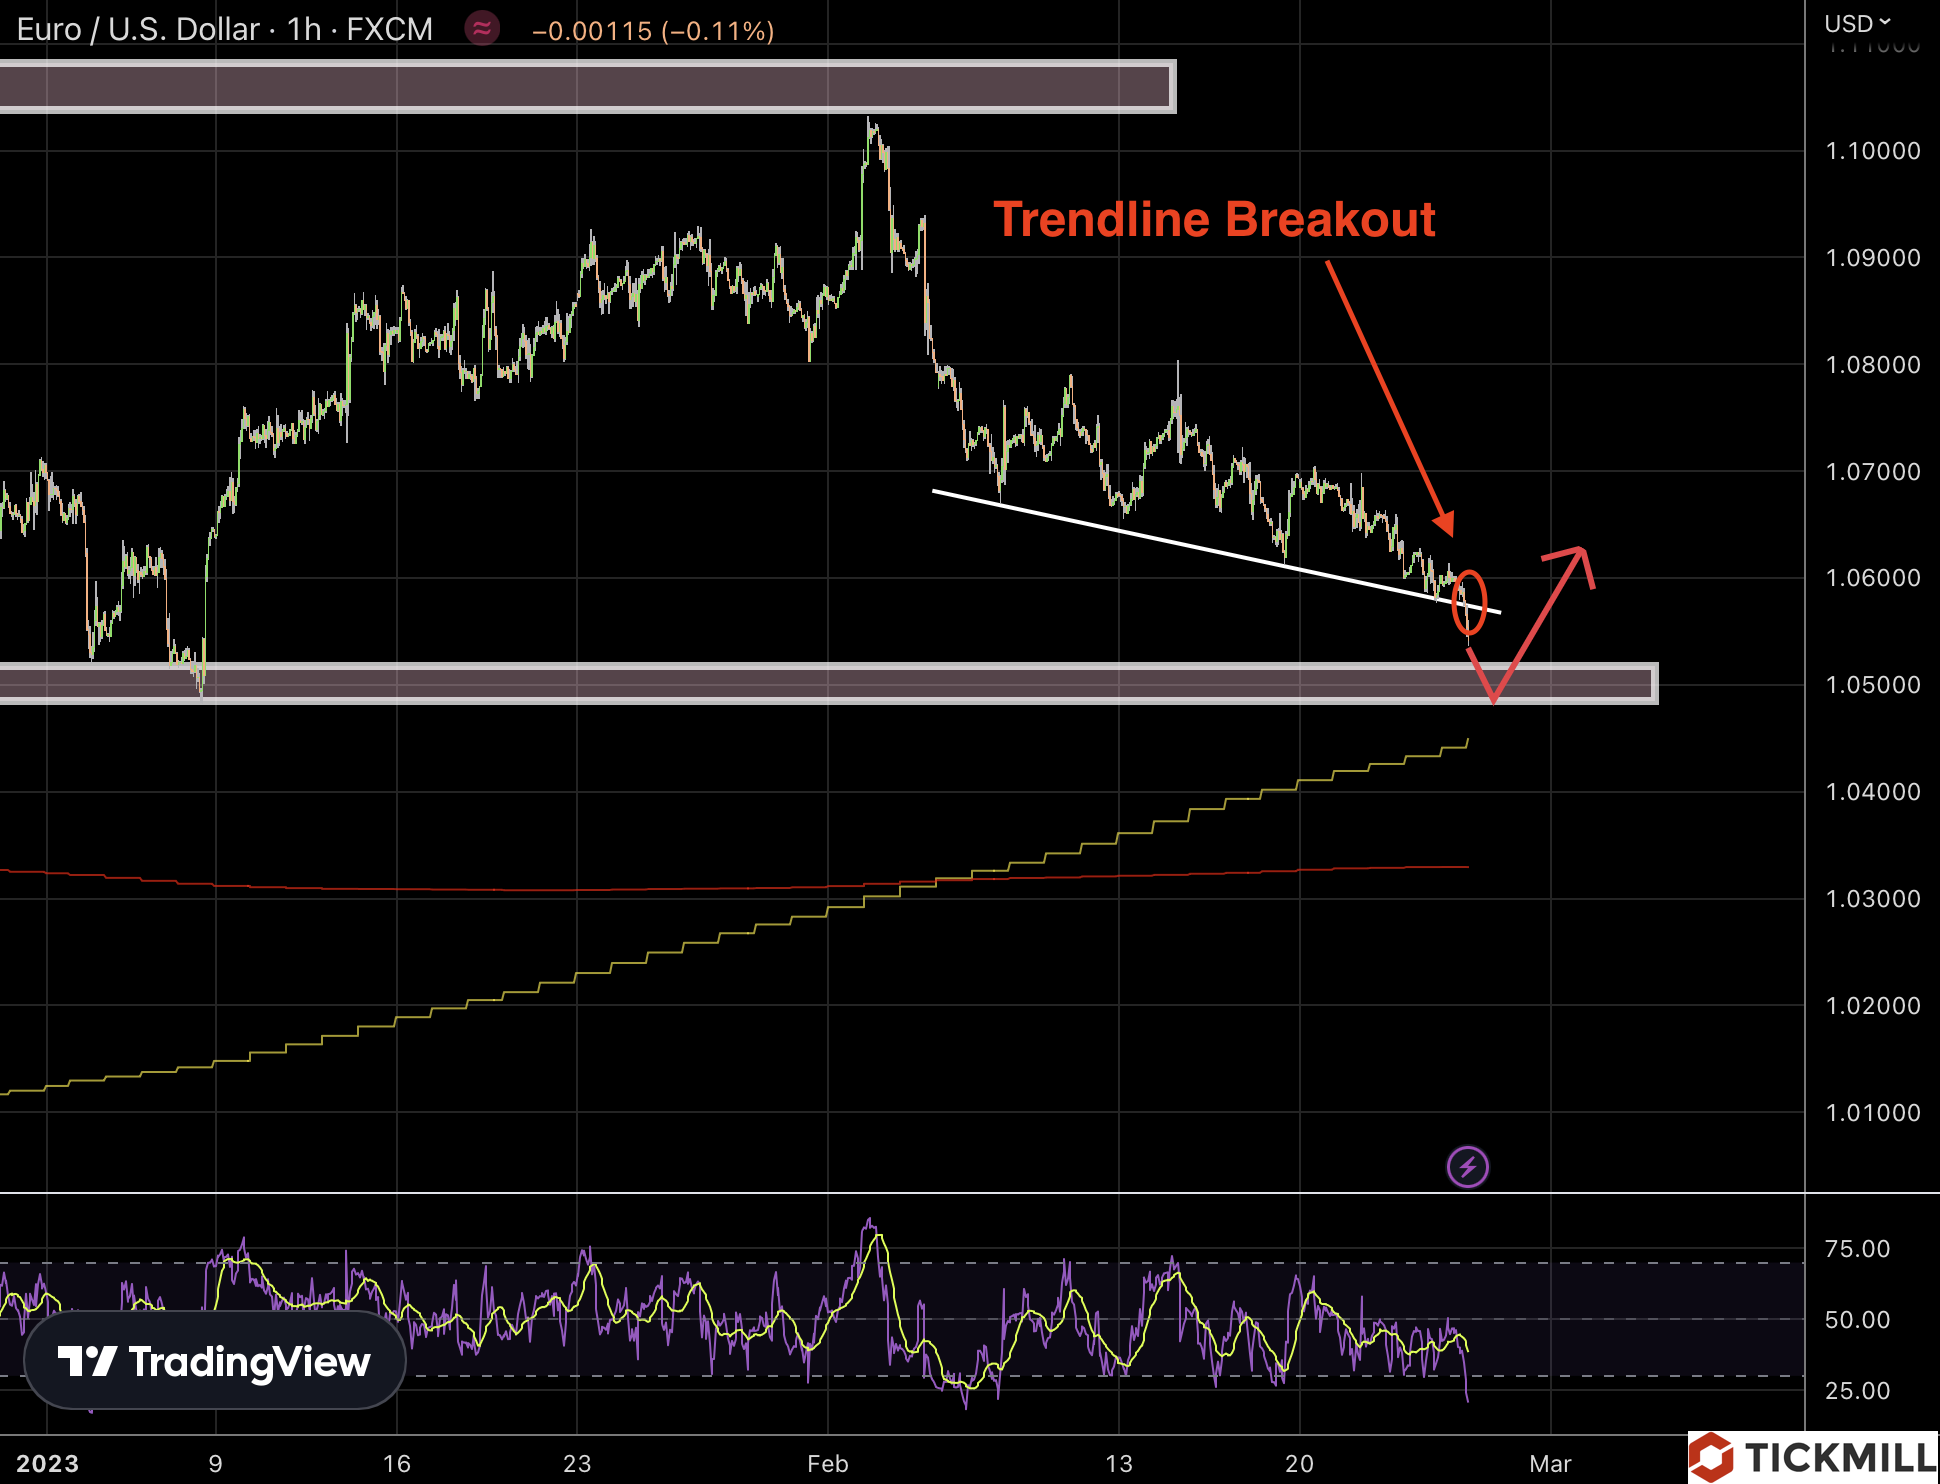This screenshot has width=1940, height=1484.
Task: Click the purple lightning bolt icon
Action: [1467, 1166]
